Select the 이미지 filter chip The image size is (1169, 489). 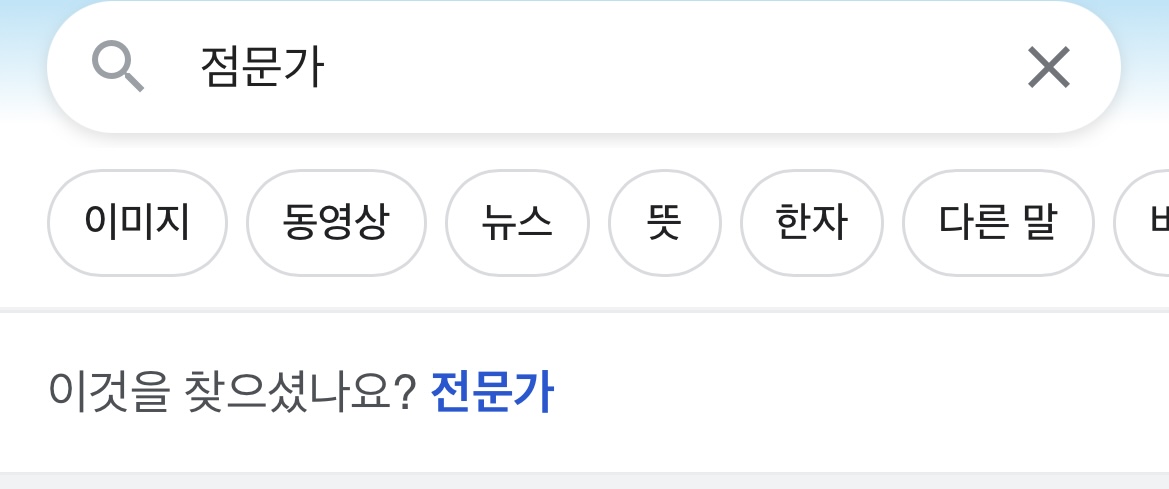point(137,223)
